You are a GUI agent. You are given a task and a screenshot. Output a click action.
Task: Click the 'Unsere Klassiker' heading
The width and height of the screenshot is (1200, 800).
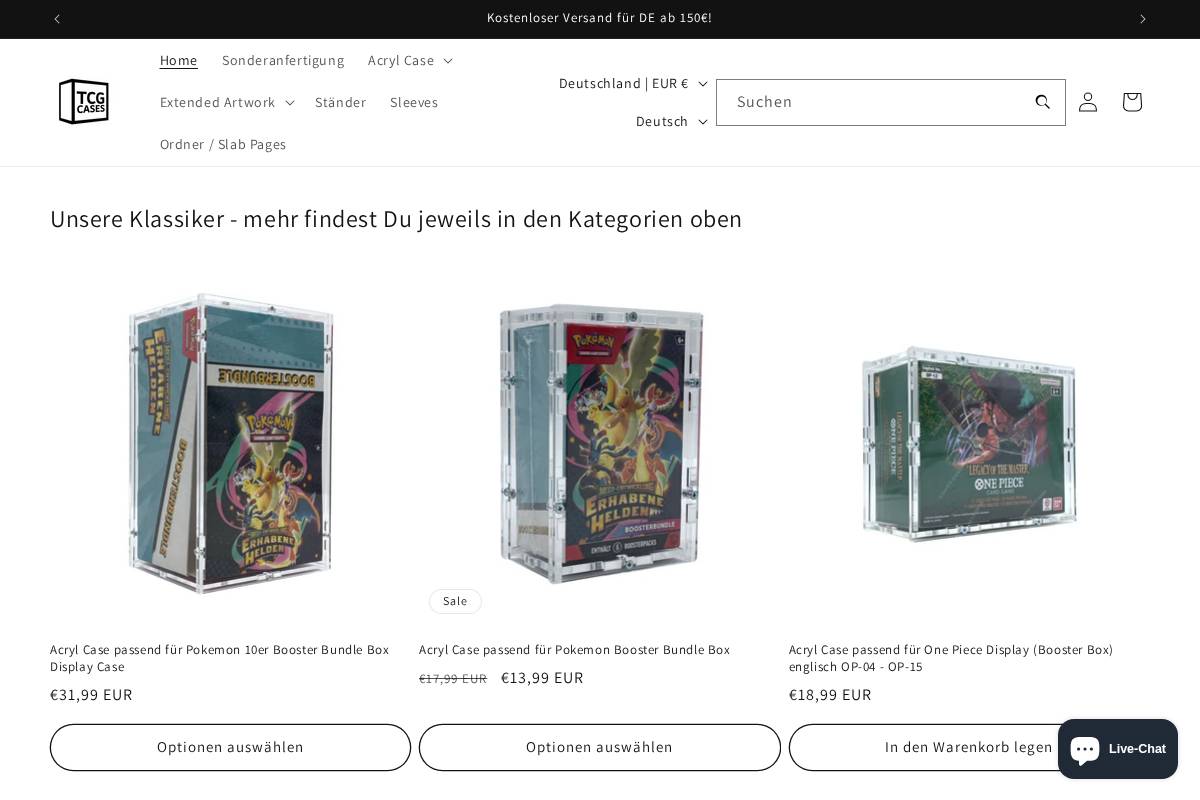[396, 219]
